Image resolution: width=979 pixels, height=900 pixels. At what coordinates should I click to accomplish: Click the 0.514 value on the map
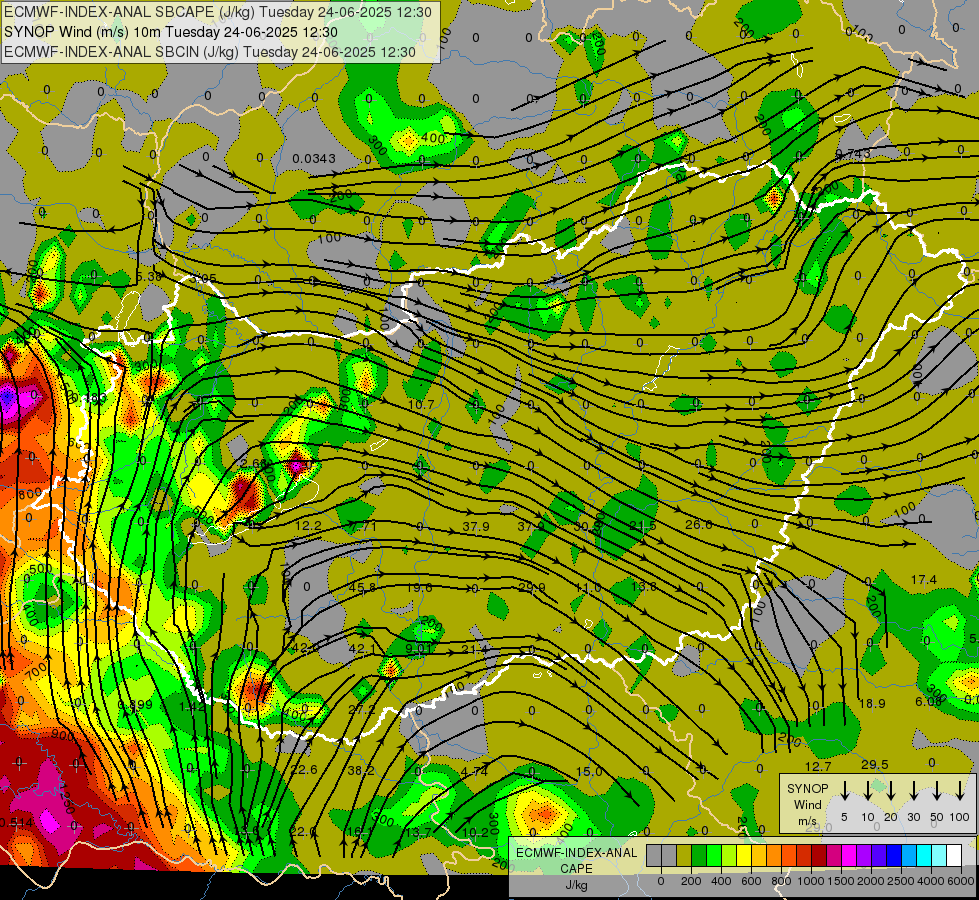(17, 823)
